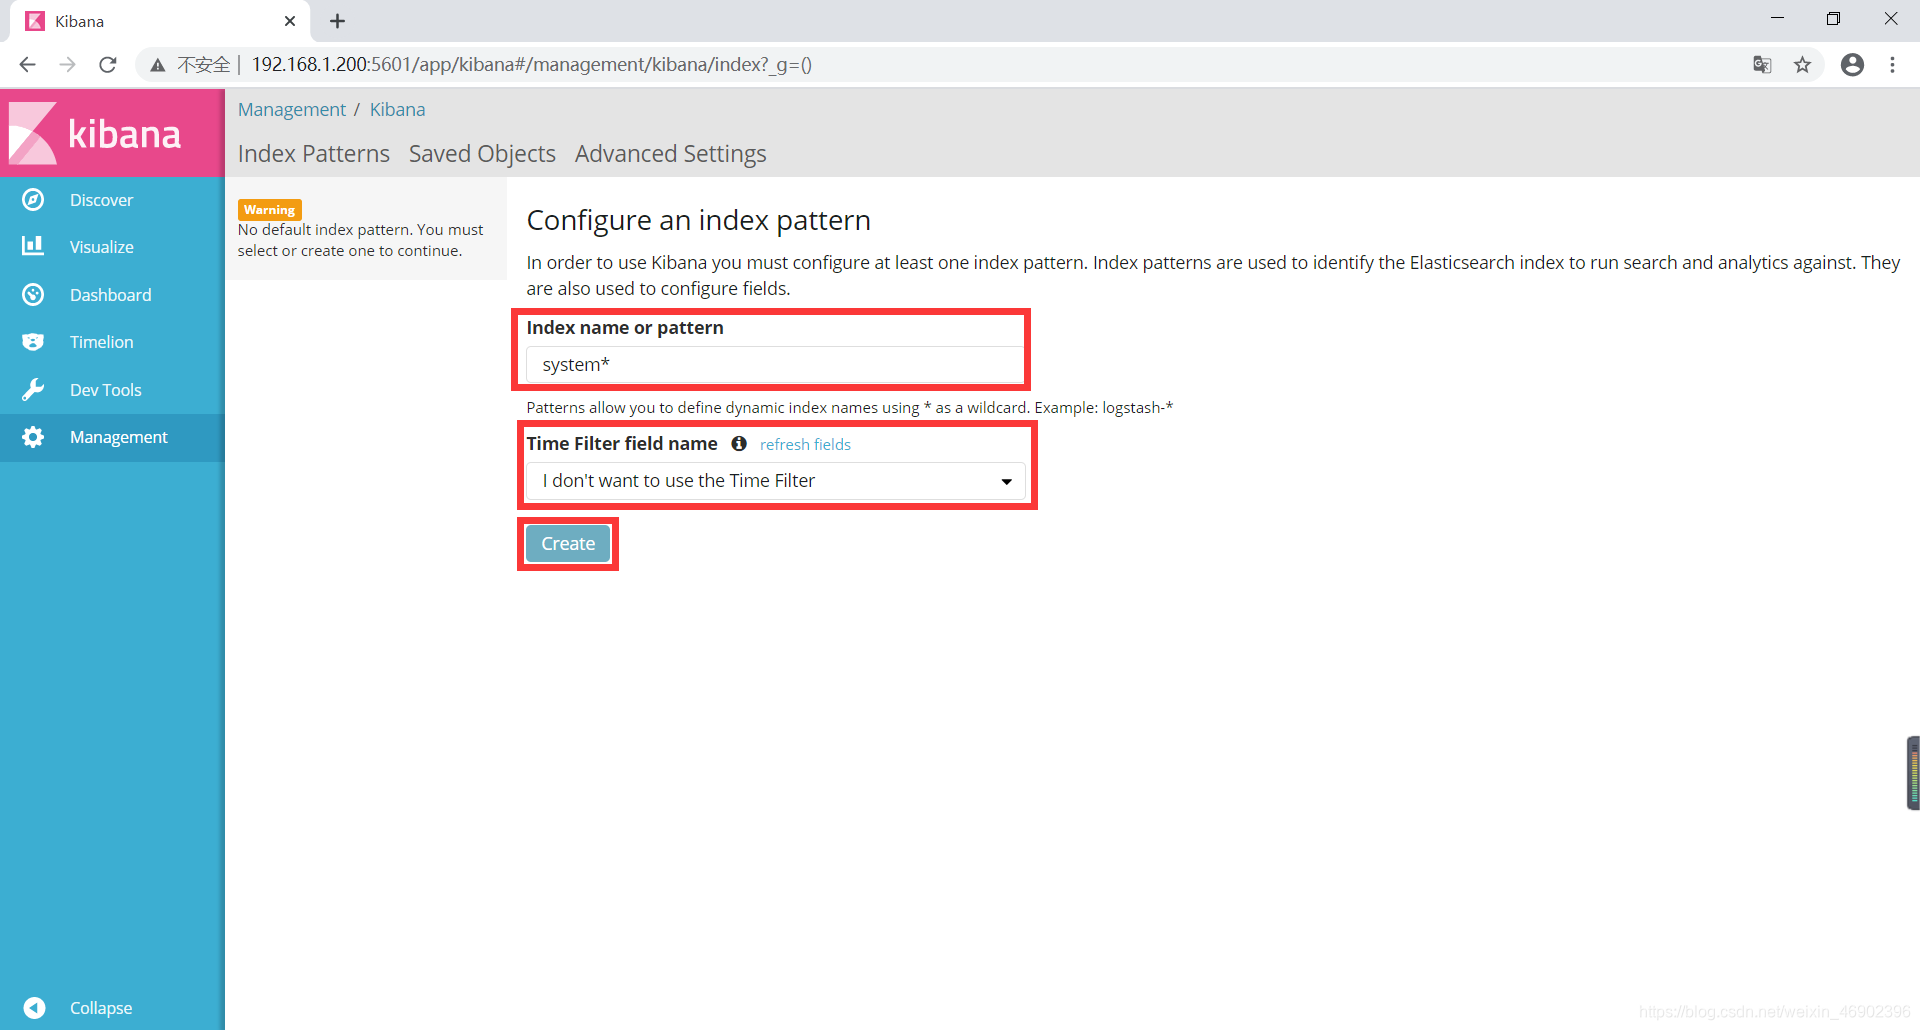Open the browser profile avatar
Screen dimensions: 1920x1030
click(1852, 65)
